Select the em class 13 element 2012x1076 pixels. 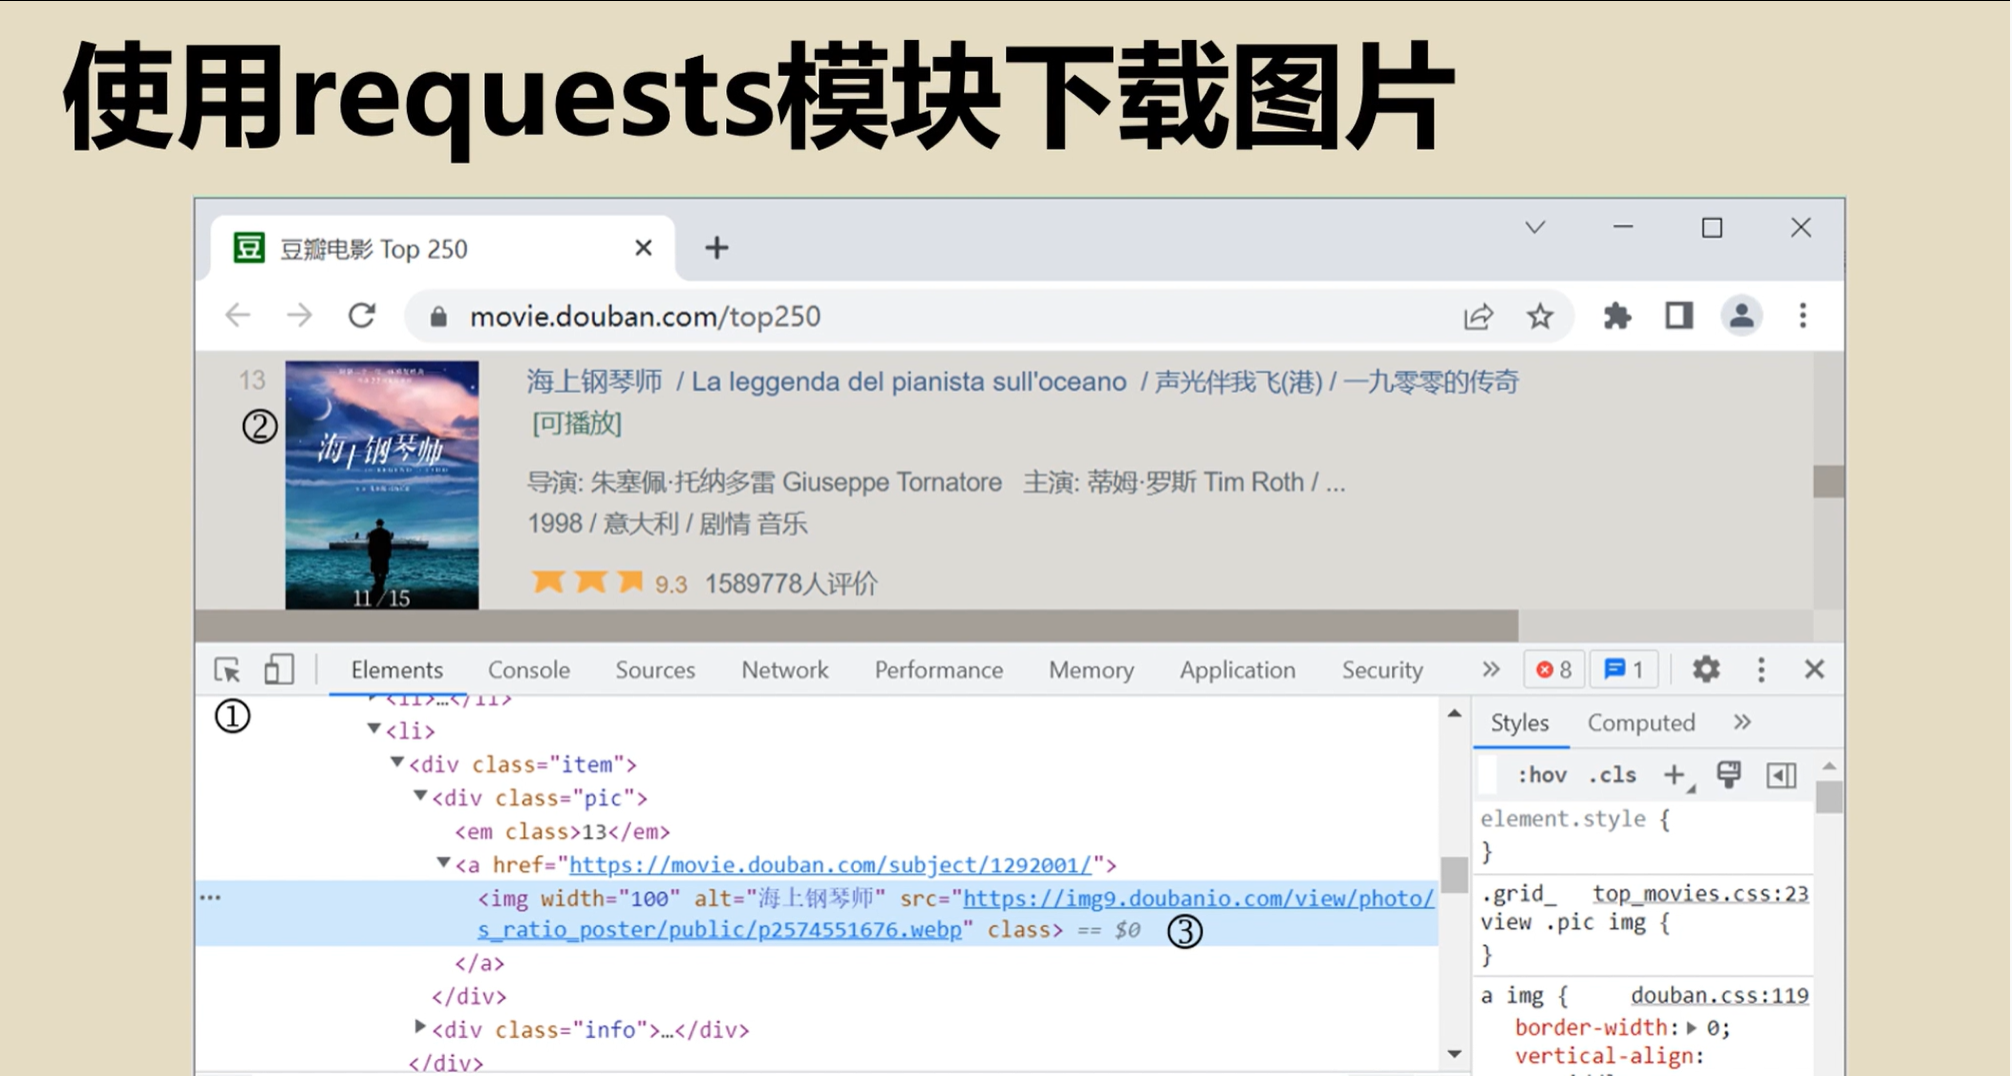point(562,831)
